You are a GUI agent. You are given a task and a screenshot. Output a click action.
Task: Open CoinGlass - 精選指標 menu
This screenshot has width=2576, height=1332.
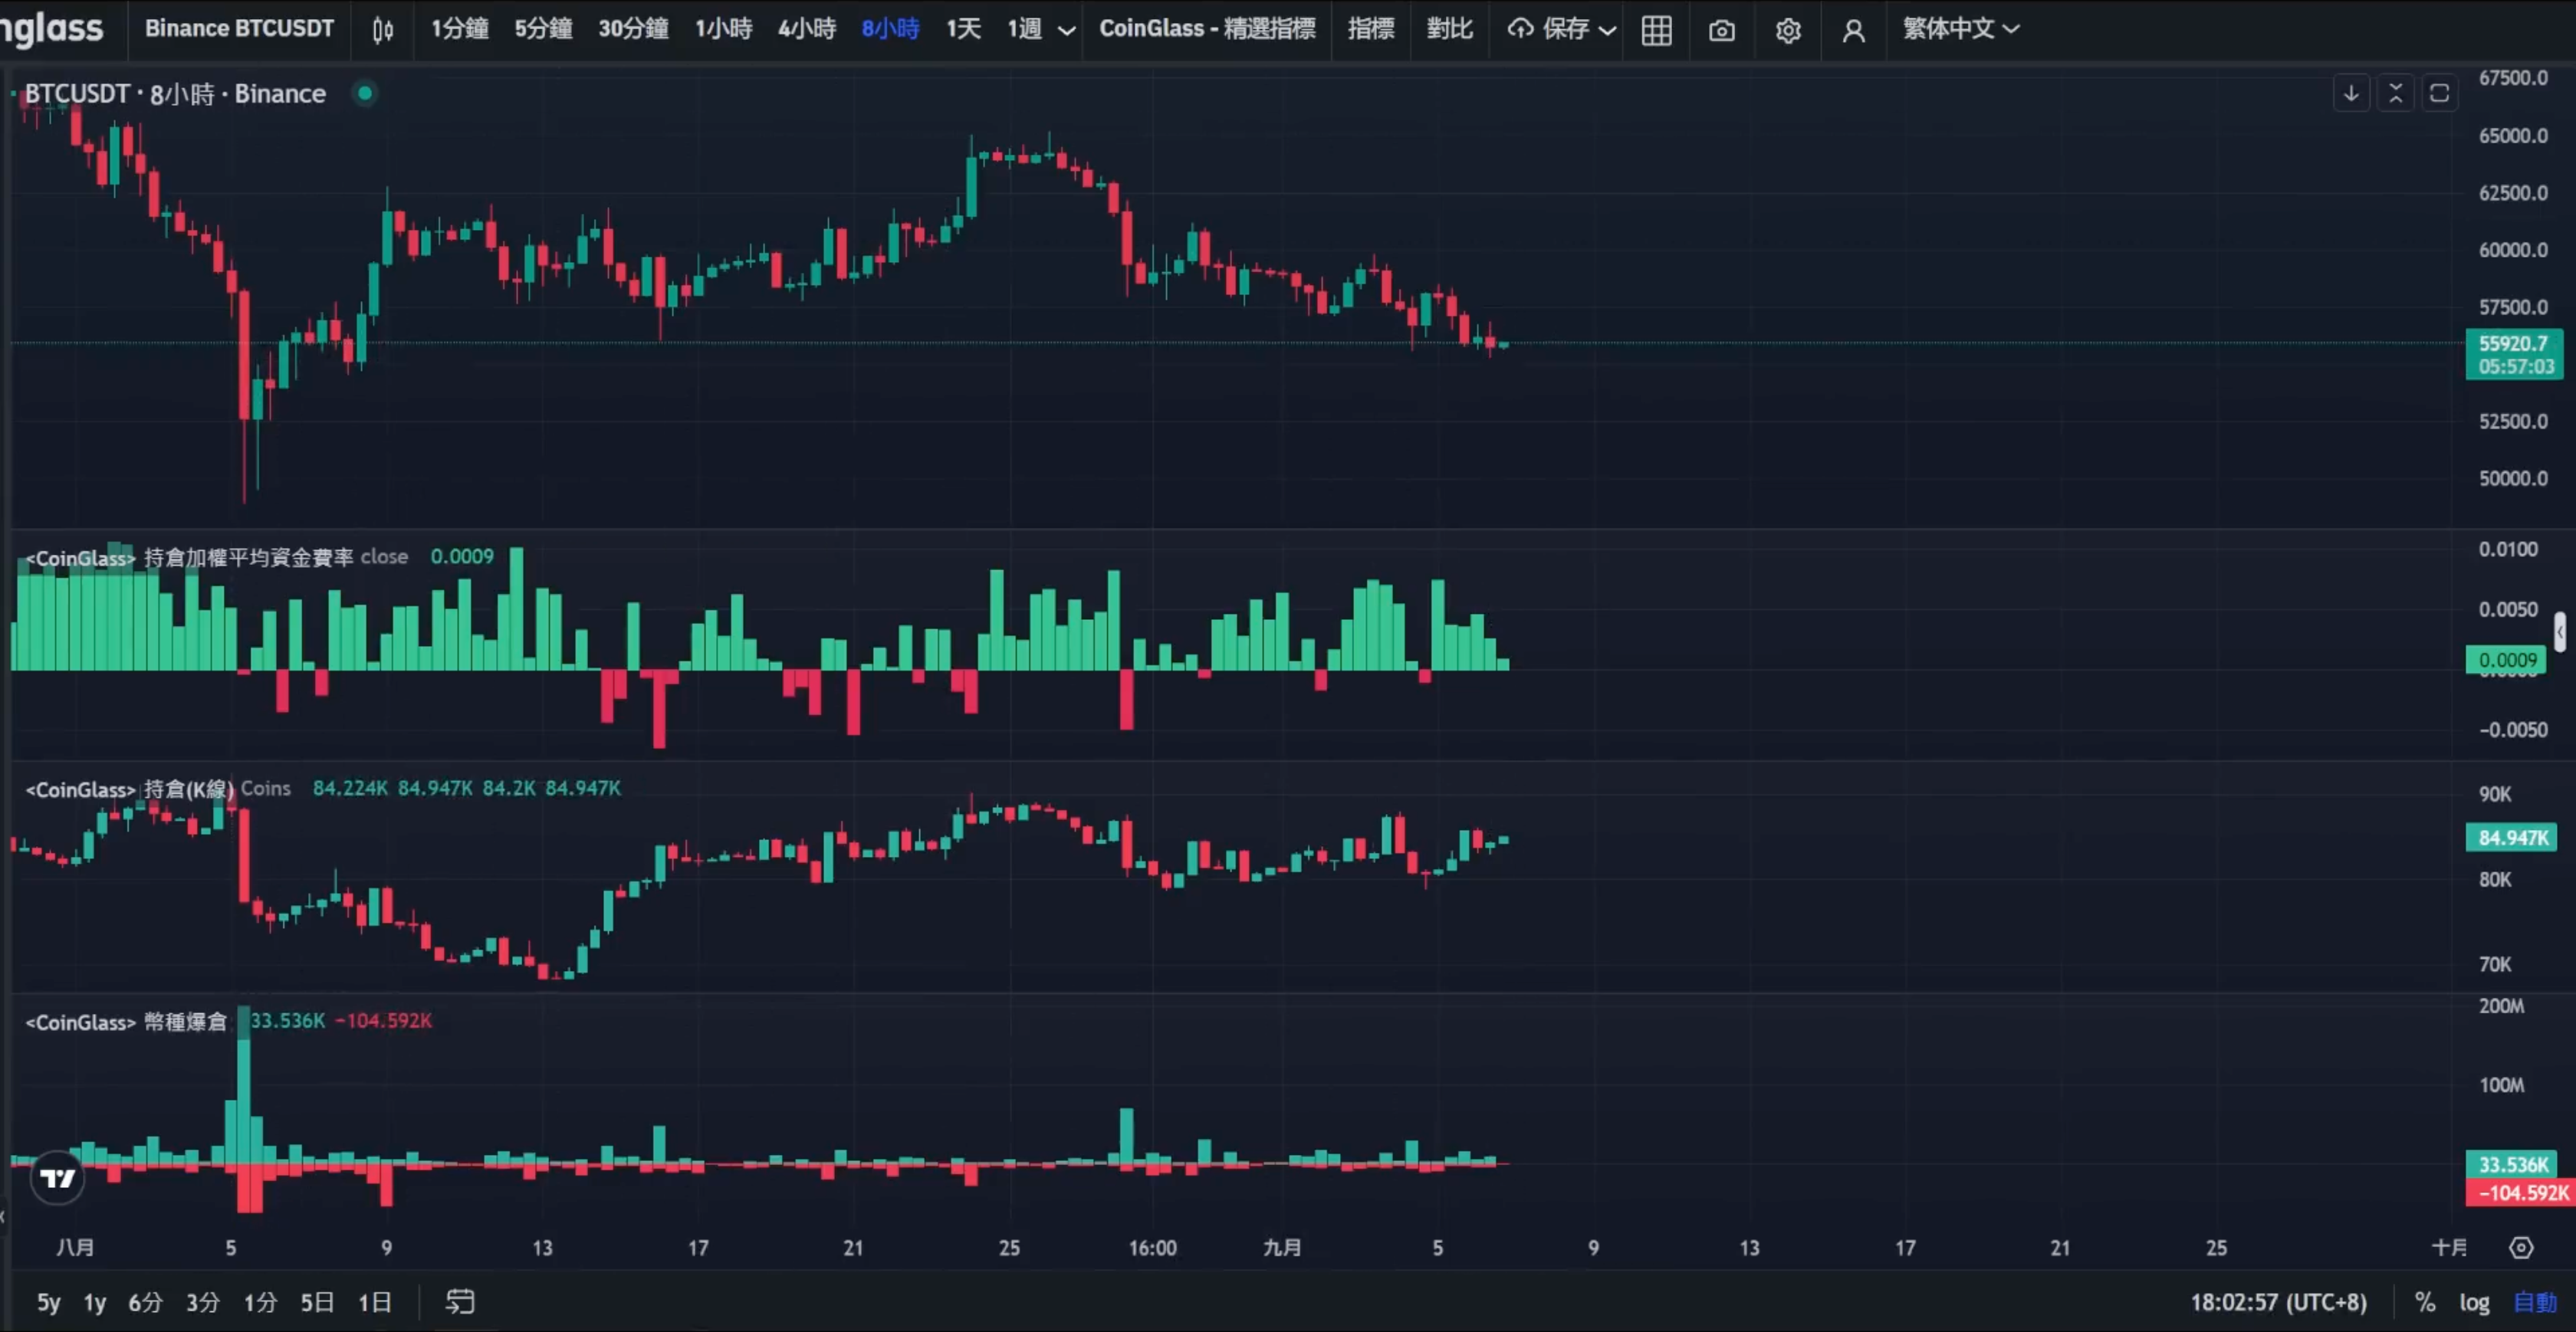pos(1207,29)
